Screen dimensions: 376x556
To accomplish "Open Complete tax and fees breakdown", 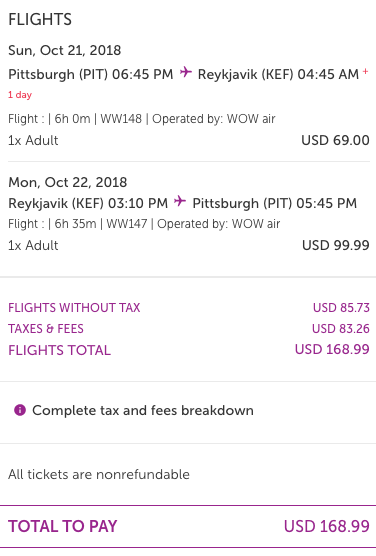I will click(x=143, y=410).
